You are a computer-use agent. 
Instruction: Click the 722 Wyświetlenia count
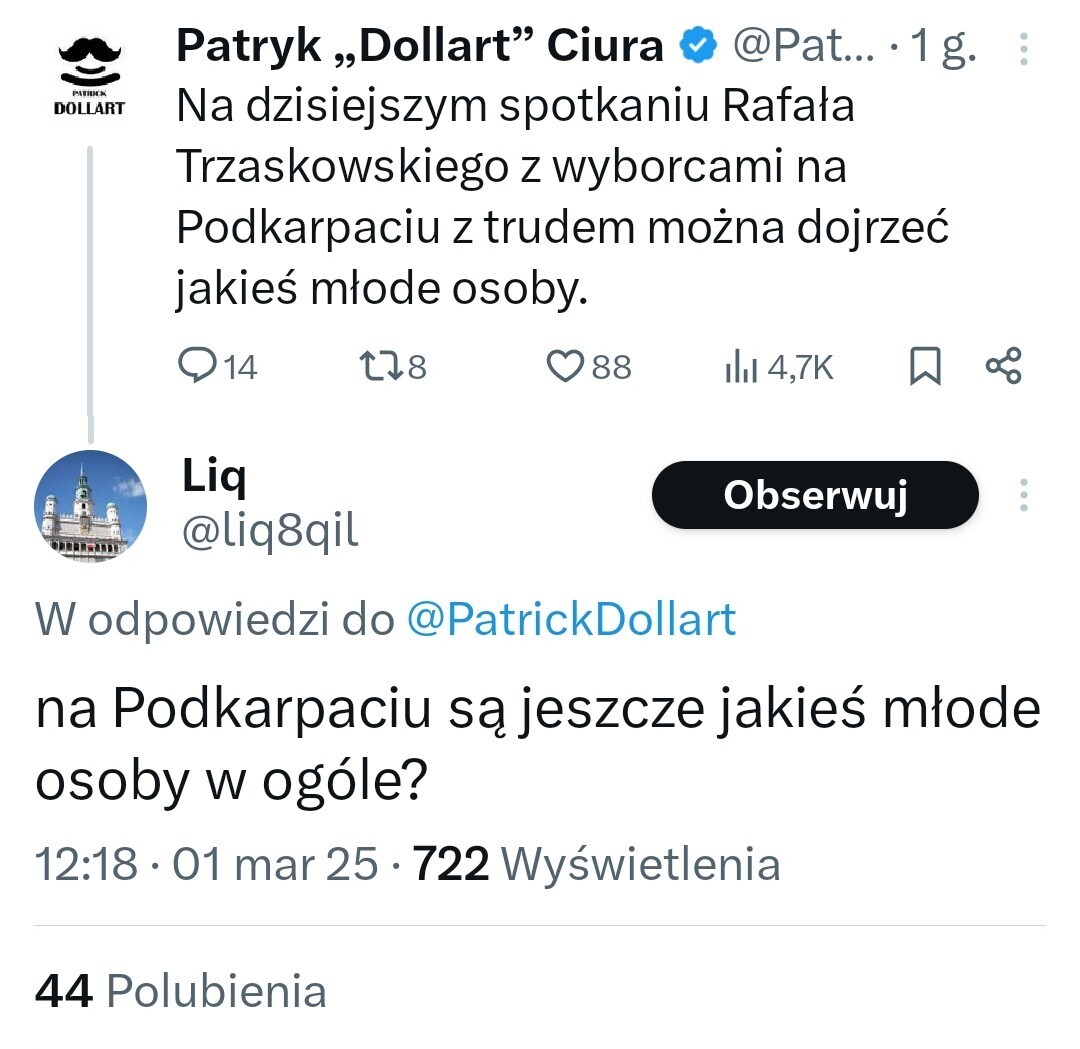(x=597, y=864)
